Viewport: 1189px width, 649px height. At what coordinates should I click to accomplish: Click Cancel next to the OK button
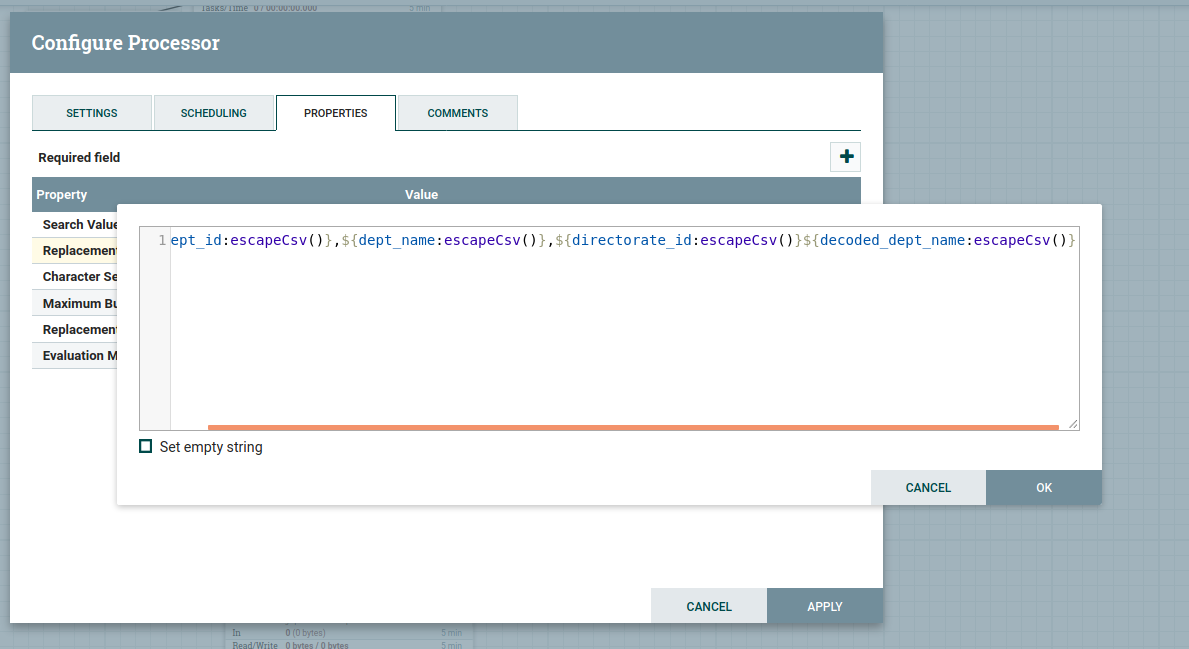coord(928,488)
